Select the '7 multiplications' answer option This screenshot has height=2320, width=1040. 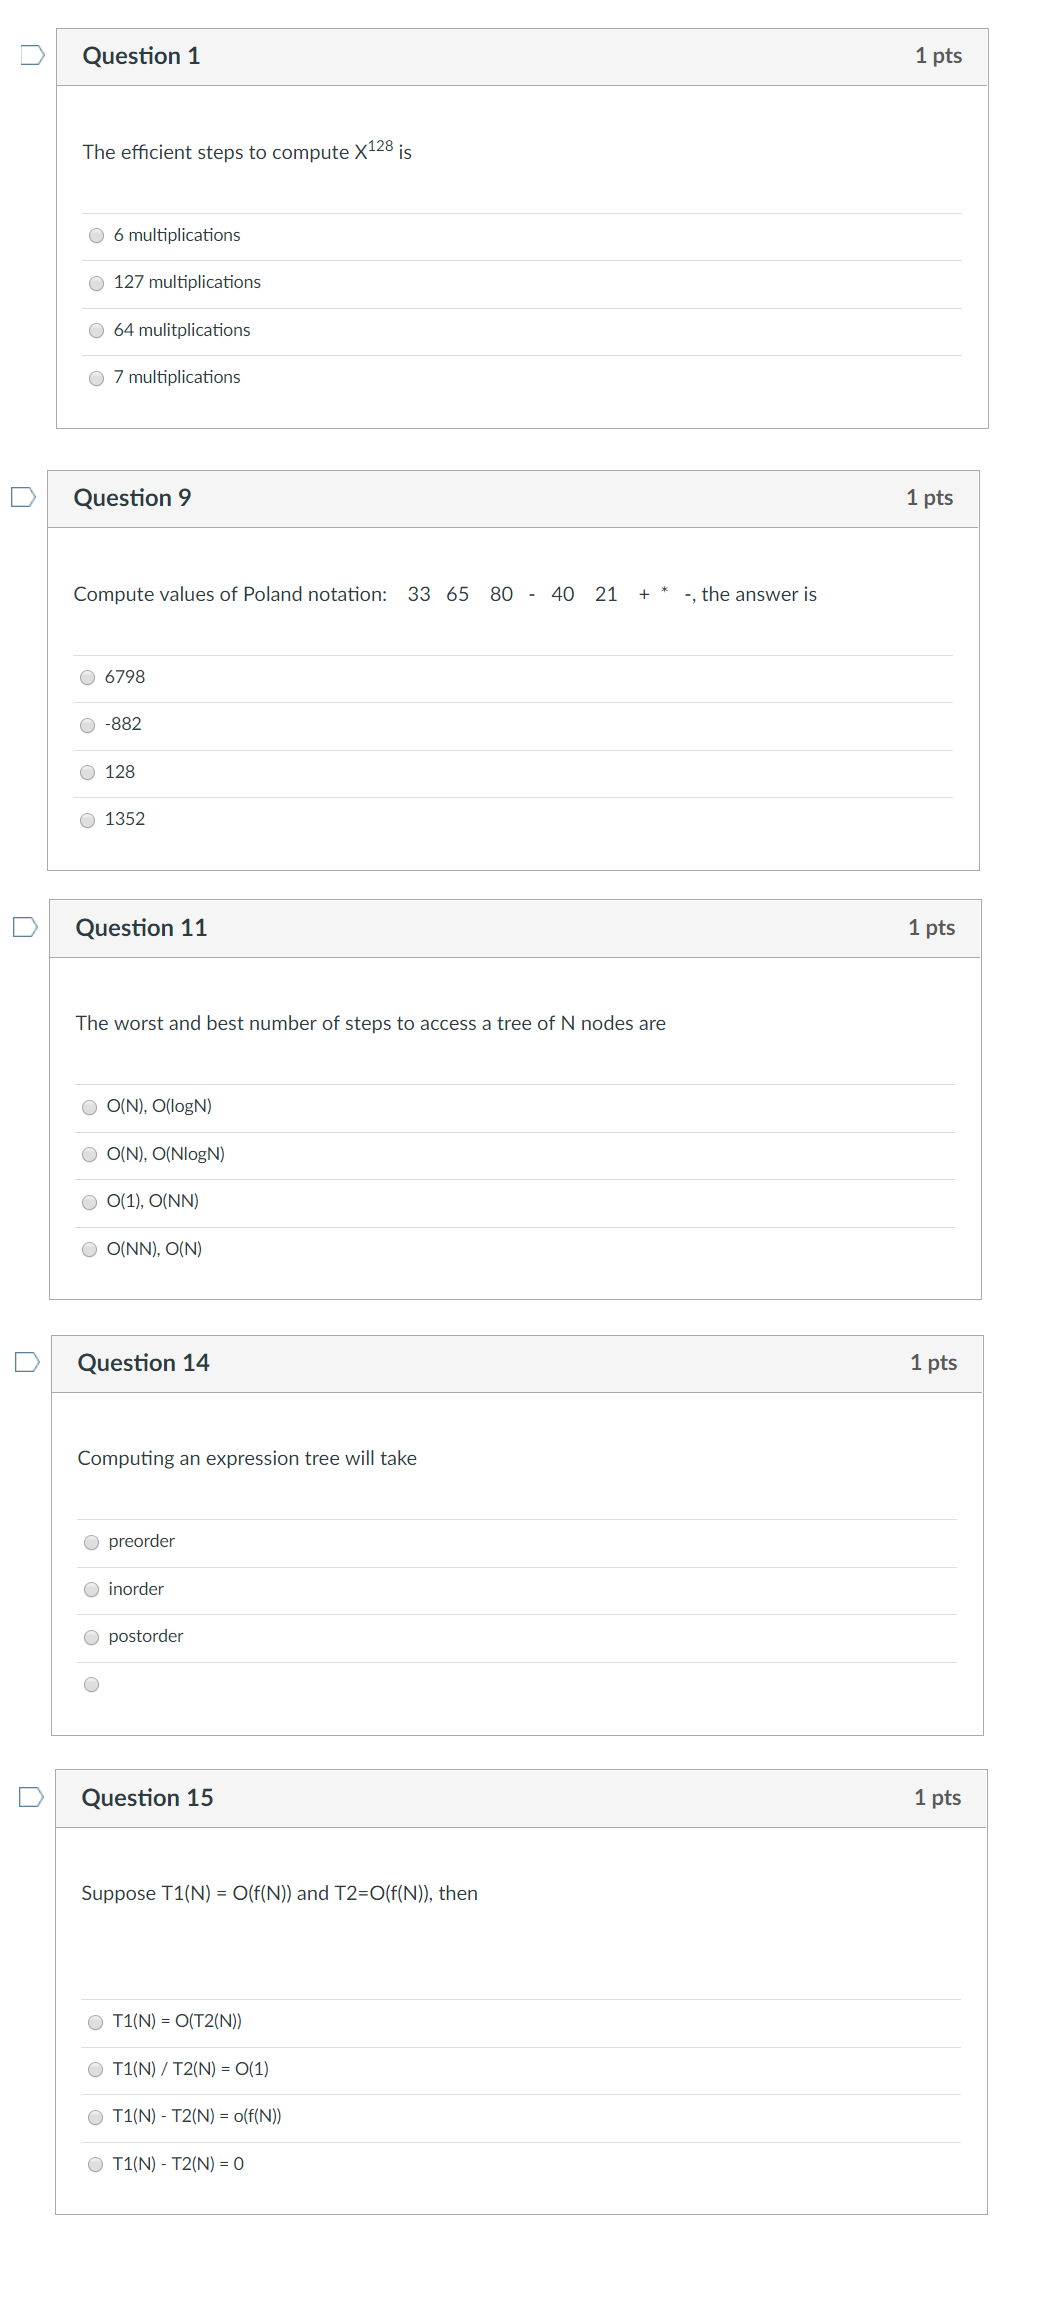pyautogui.click(x=95, y=377)
